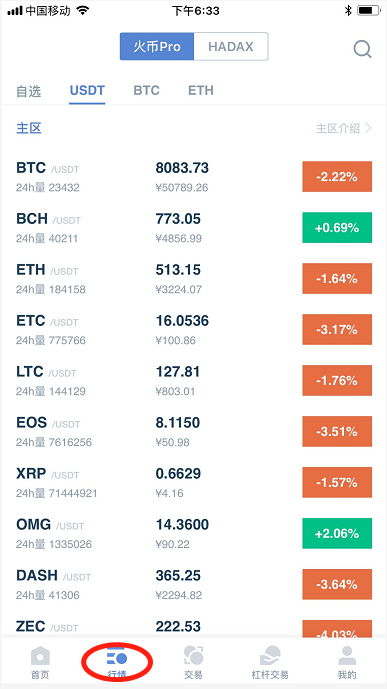Switch to the ETH market tab
The width and height of the screenshot is (387, 689).
[x=201, y=91]
